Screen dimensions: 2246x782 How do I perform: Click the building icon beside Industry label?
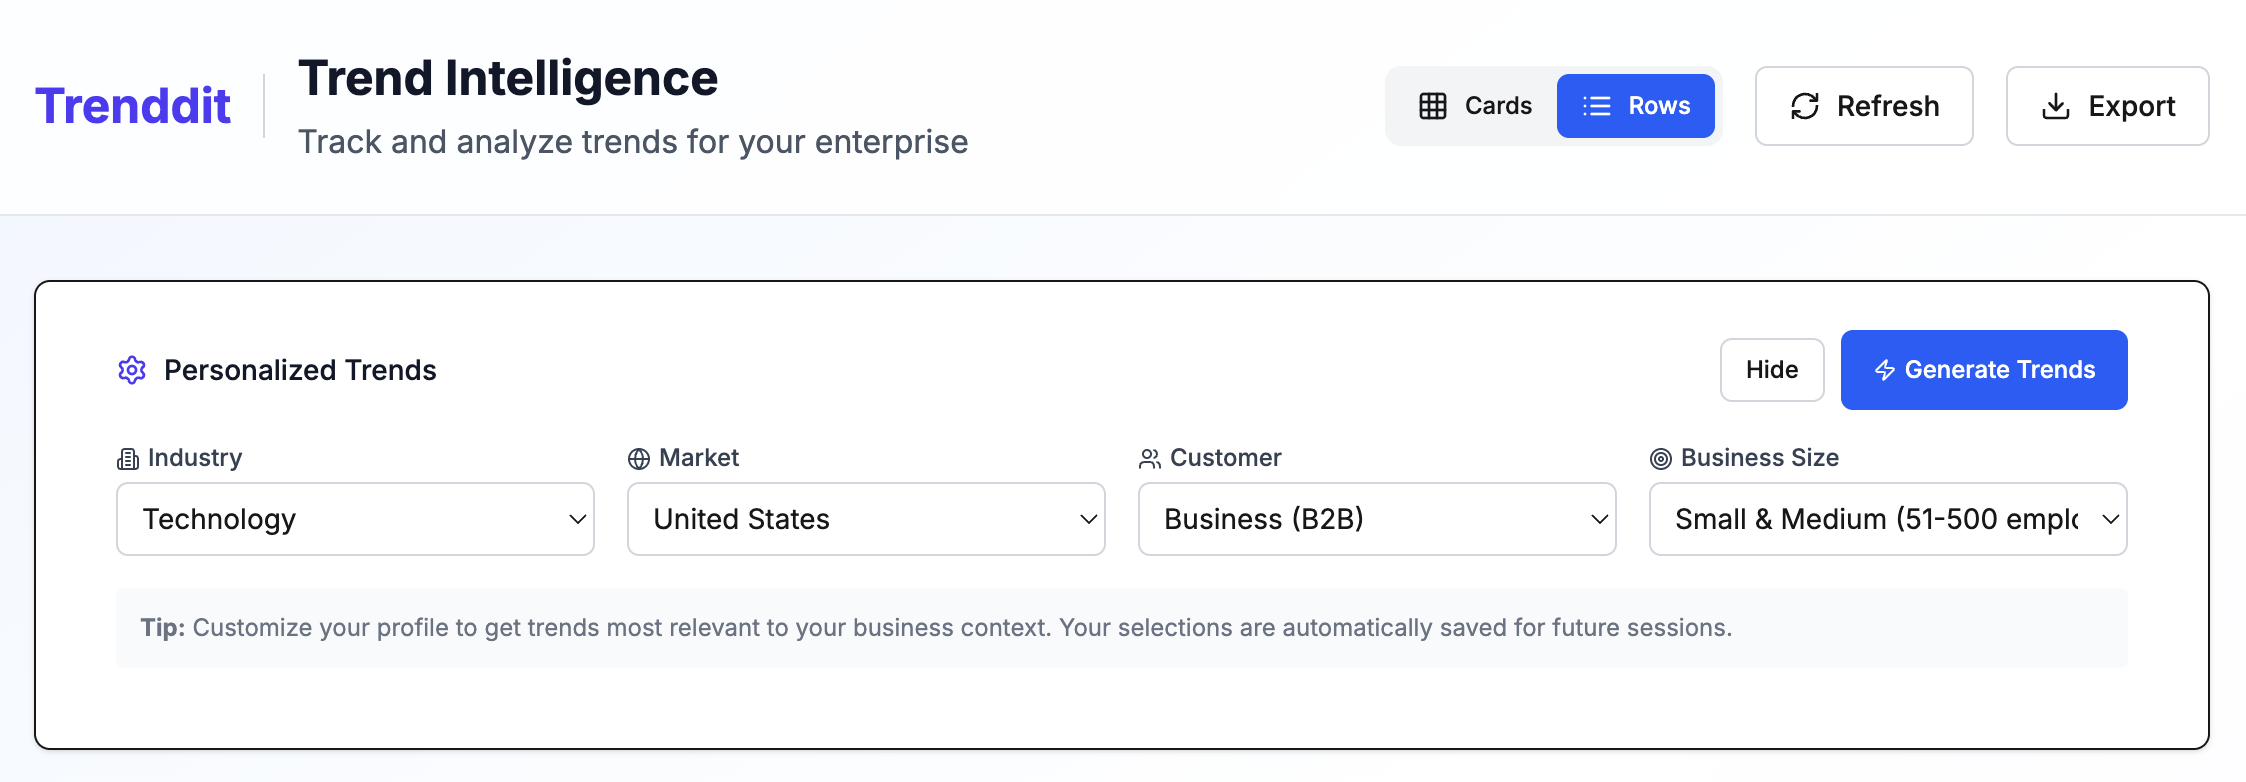click(x=127, y=458)
